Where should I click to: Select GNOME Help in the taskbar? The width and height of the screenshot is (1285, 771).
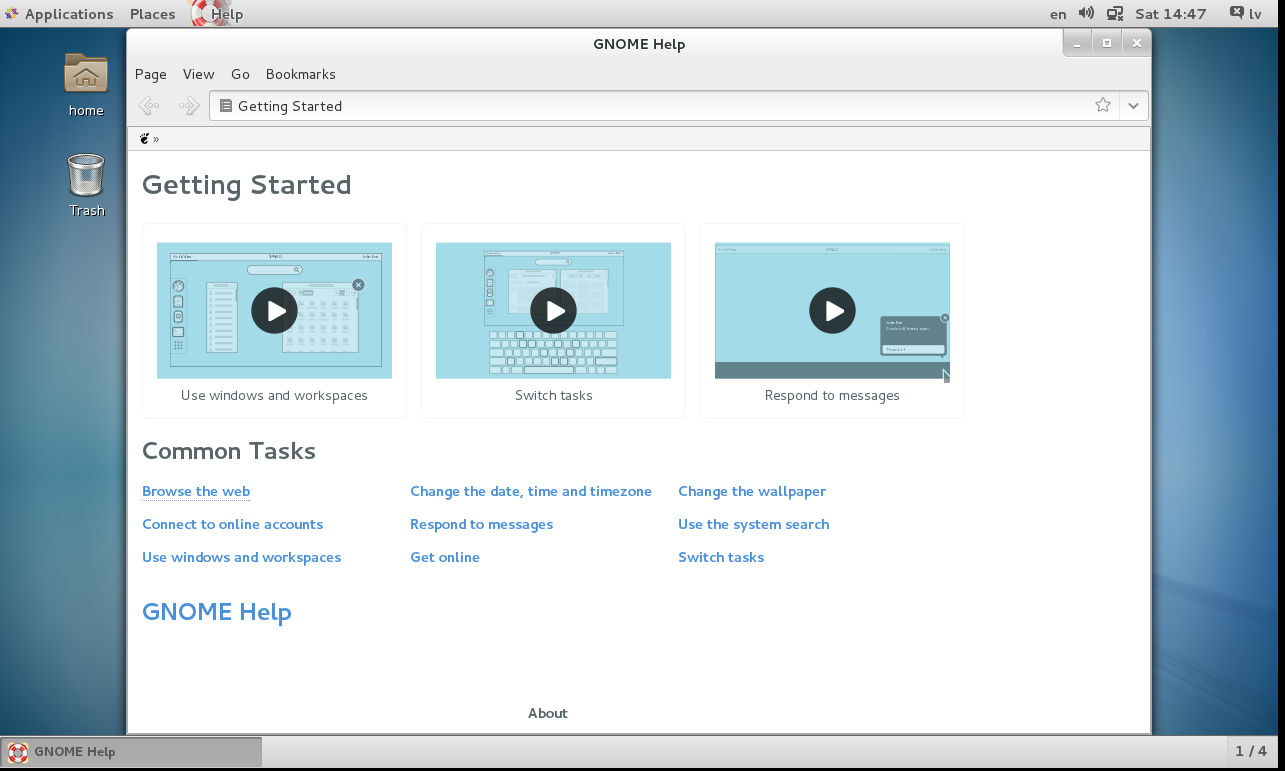tap(132, 751)
